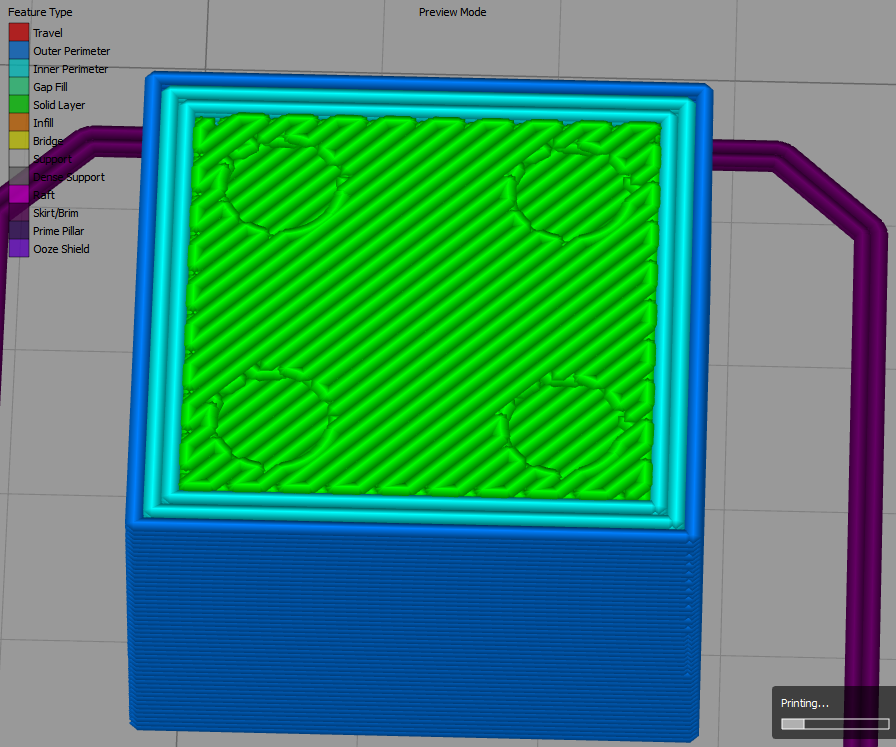Select the Prime Pillar color swatch
Screen dimensions: 896x747
[x=19, y=231]
